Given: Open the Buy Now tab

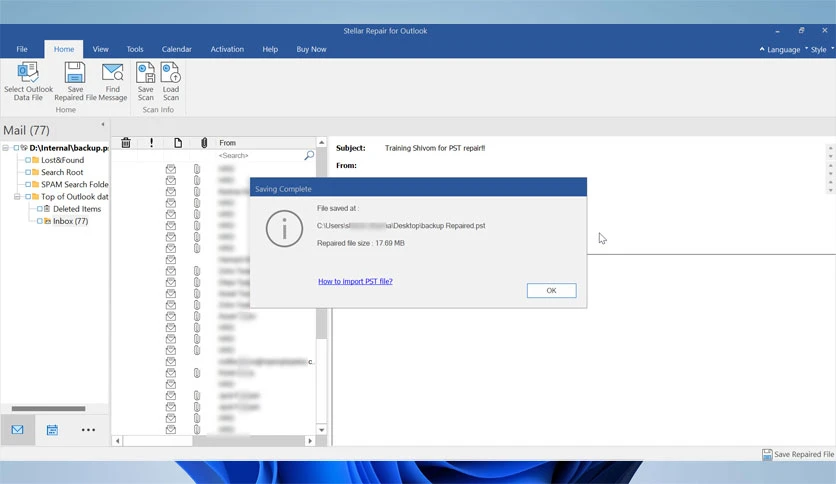Looking at the screenshot, I should coord(311,49).
